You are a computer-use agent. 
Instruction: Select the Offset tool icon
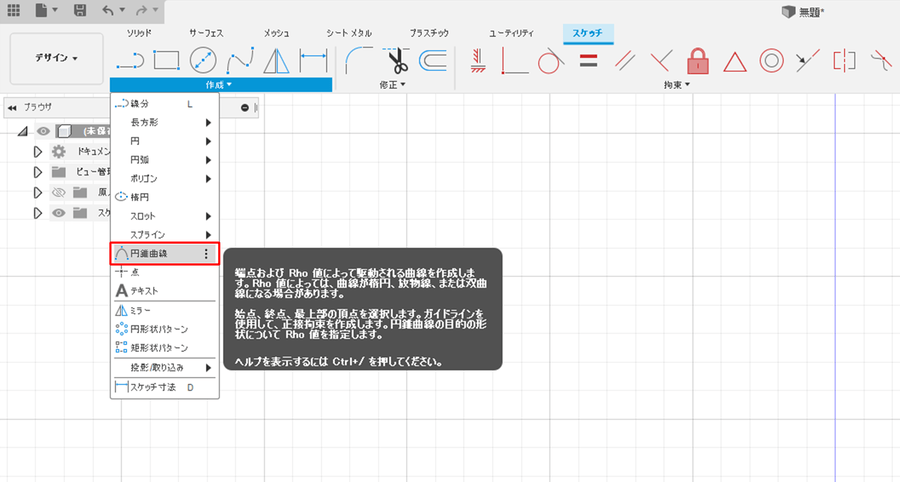point(433,60)
